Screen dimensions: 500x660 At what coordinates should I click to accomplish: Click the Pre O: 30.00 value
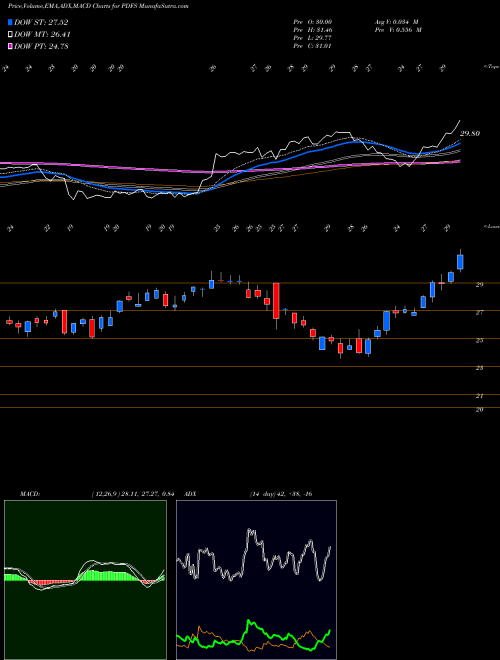click(x=312, y=21)
